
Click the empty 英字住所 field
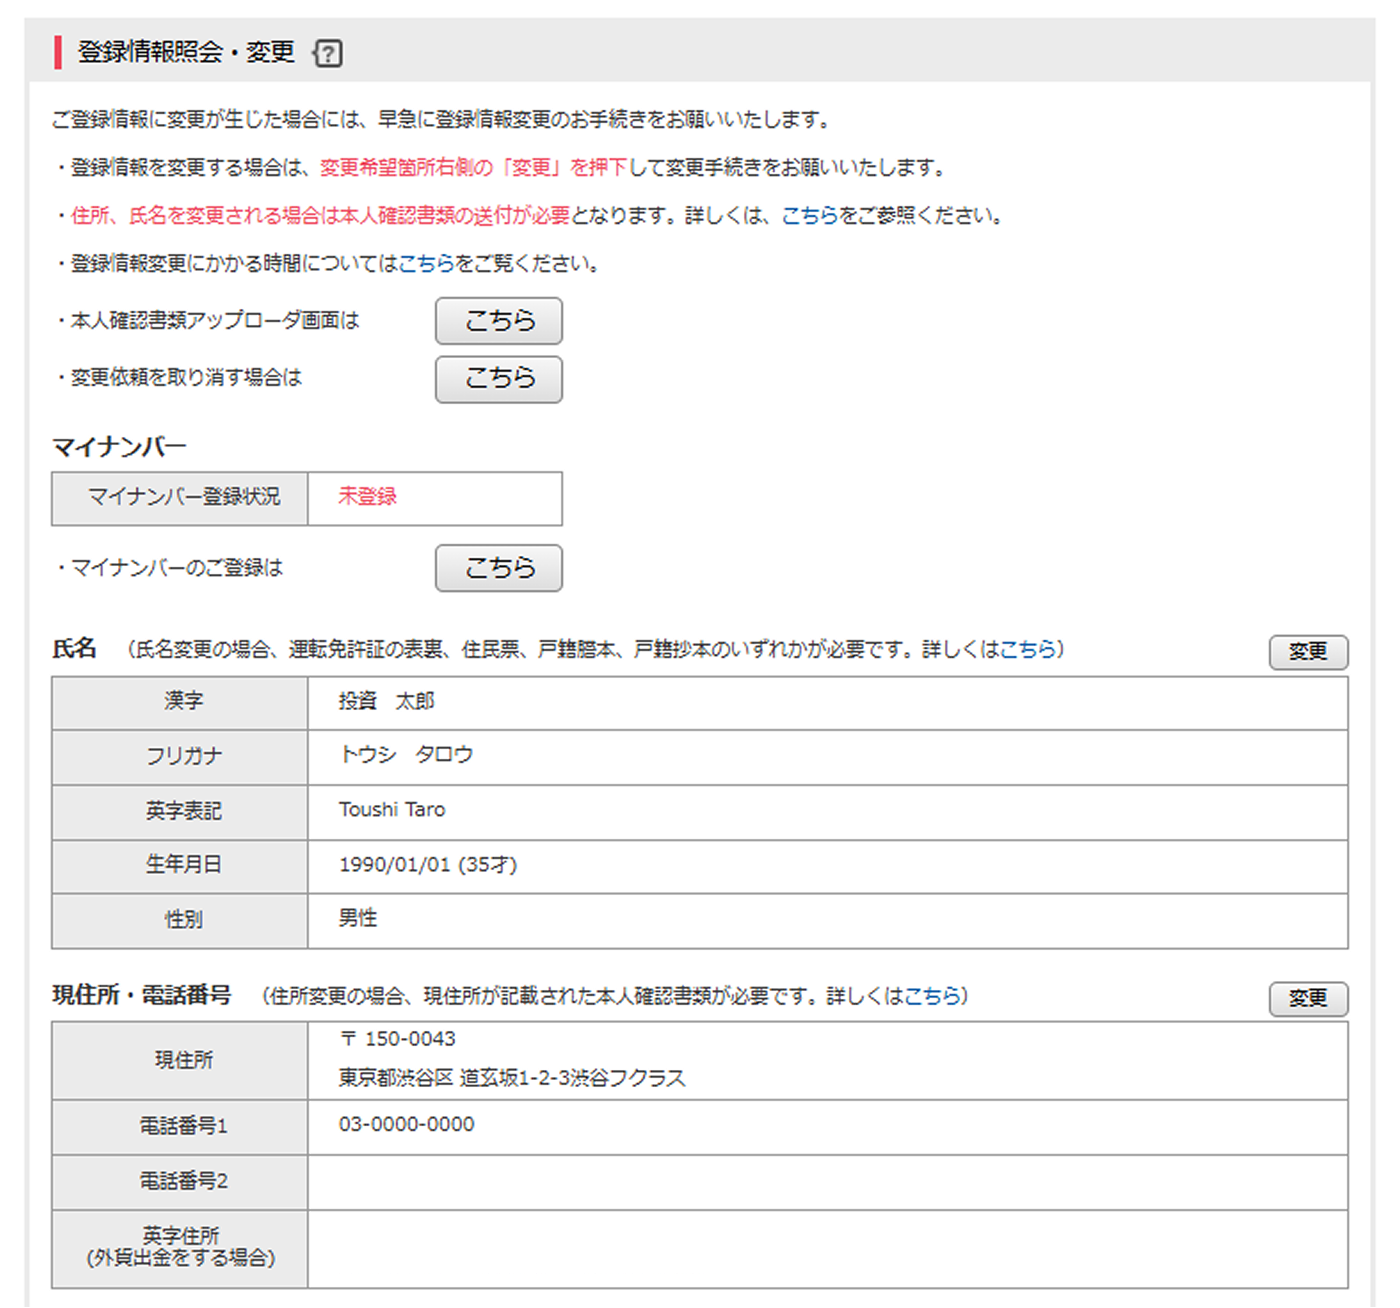[x=700, y=1243]
